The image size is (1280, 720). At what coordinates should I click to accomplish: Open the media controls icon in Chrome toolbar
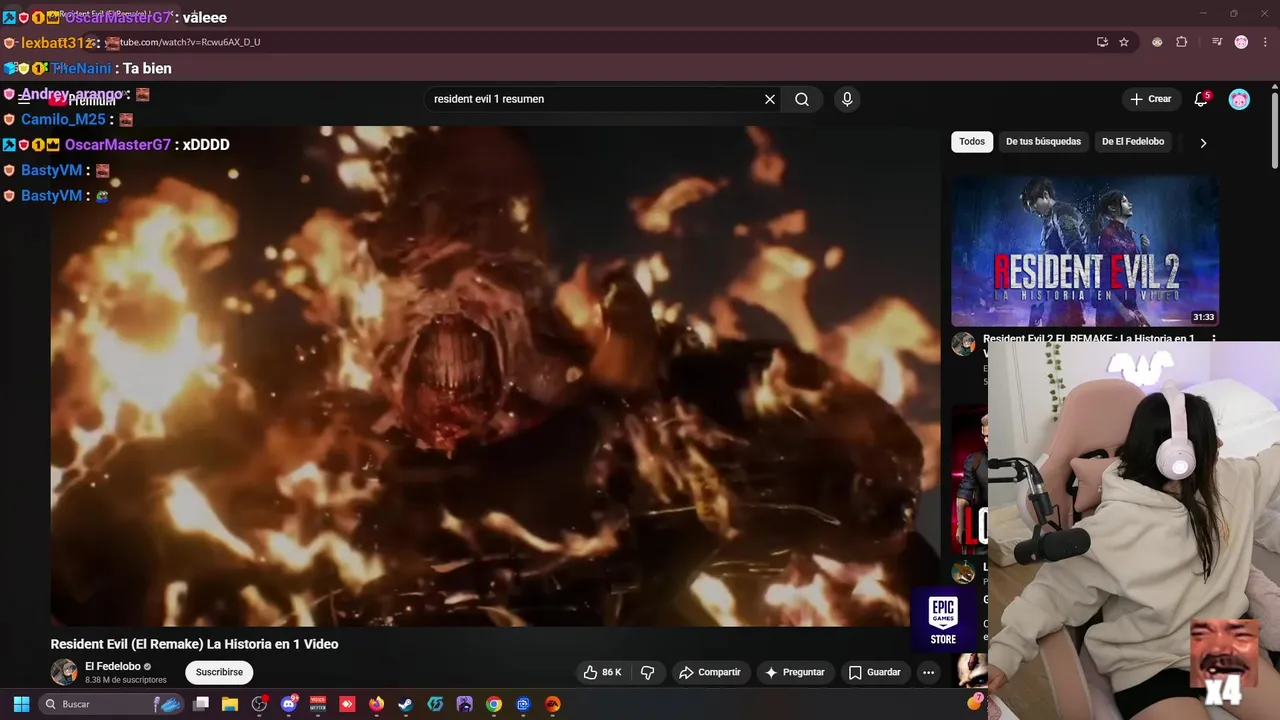point(1217,42)
